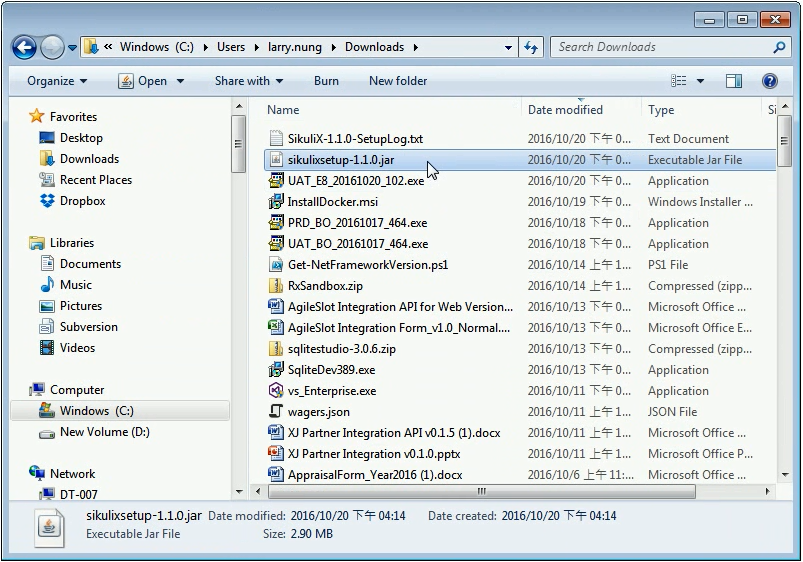803x562 pixels.
Task: Click the Forward navigation arrow
Action: click(x=52, y=48)
